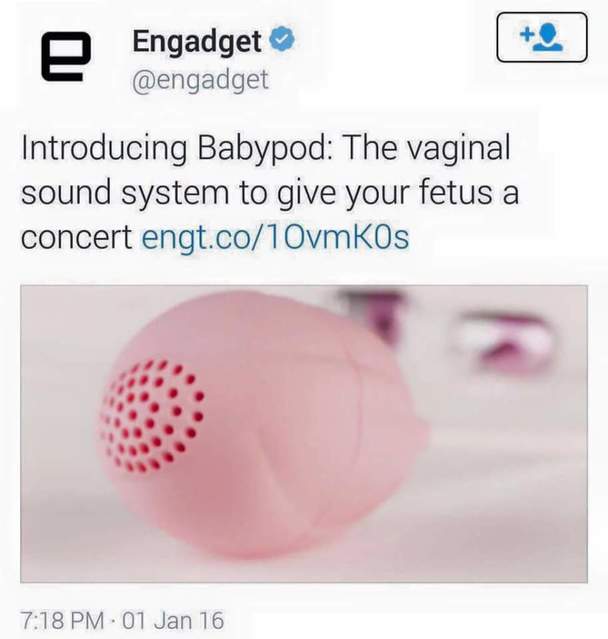Screen dimensions: 608x639
Task: Open the engt.co/1OvmK0s link
Action: 275,236
